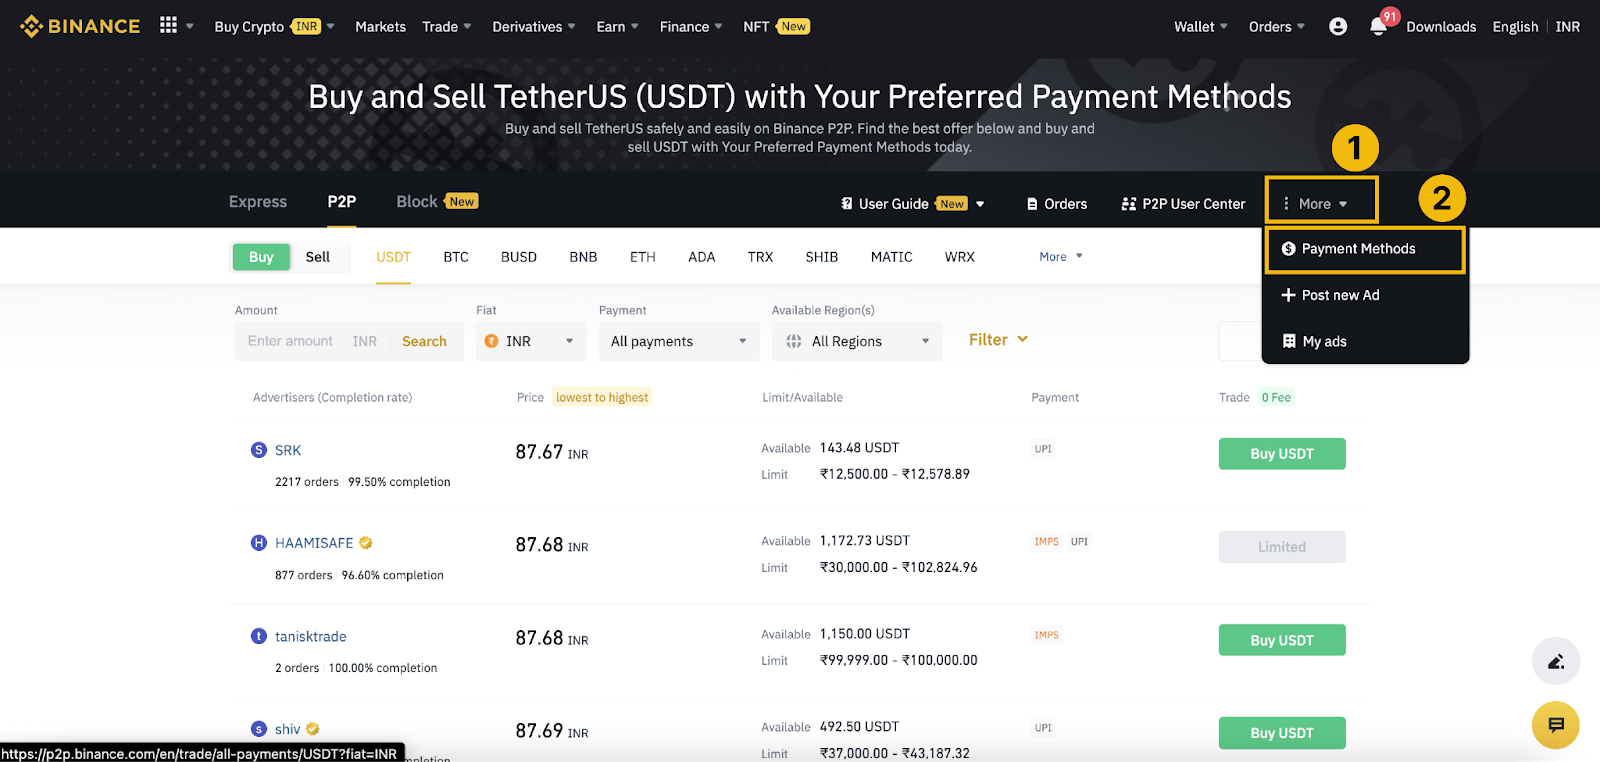
Task: Open the notifications bell icon
Action: 1378,27
